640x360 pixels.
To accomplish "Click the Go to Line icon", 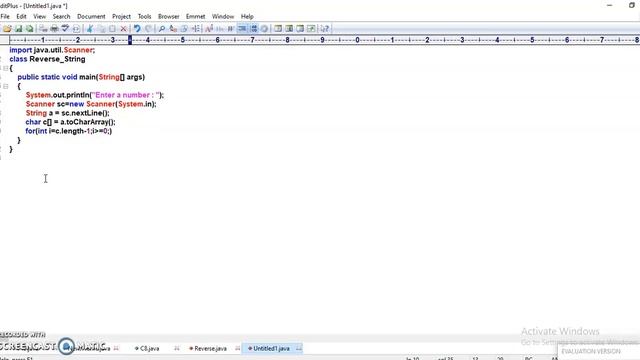I will (x=196, y=29).
